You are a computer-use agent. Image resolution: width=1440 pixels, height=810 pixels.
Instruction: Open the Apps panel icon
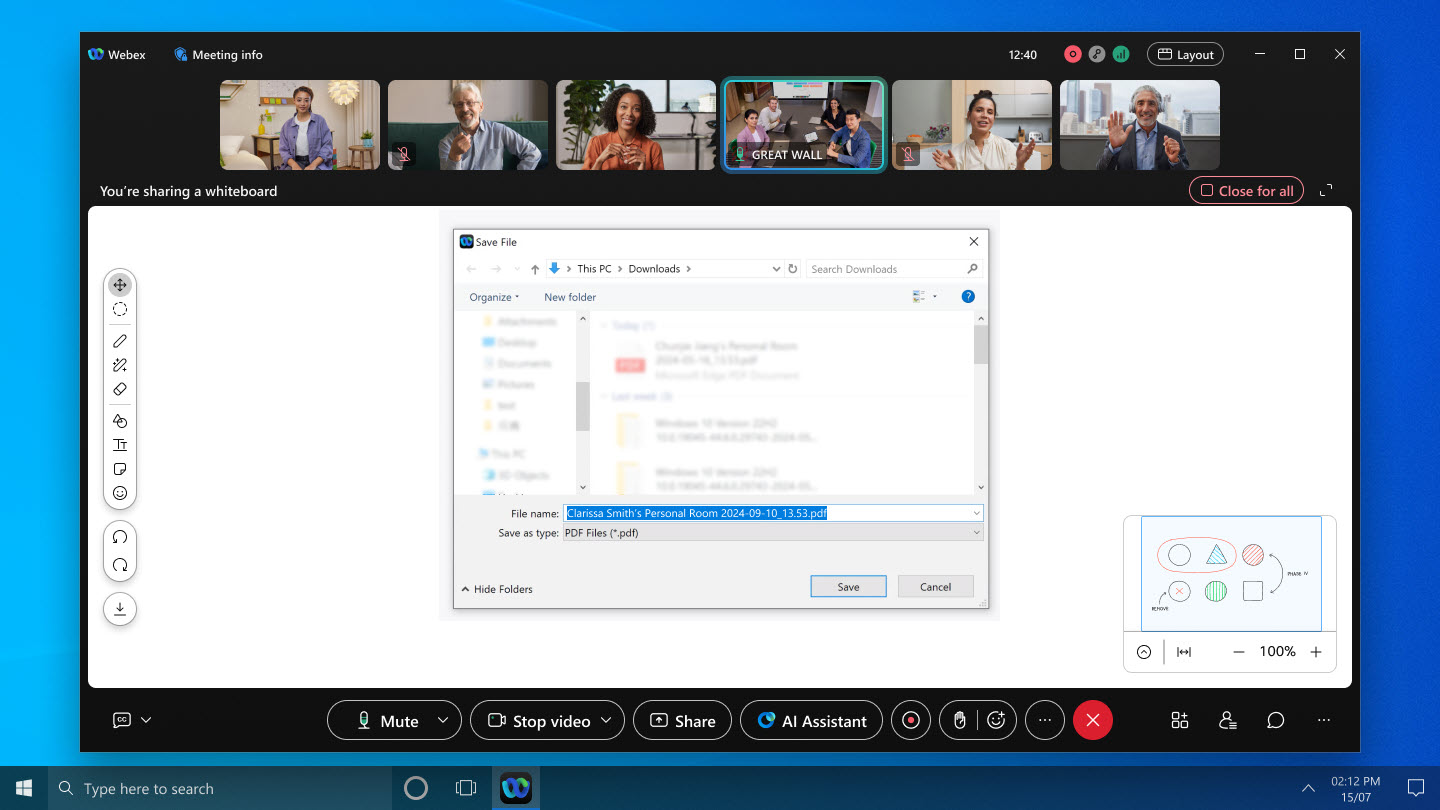click(1180, 720)
